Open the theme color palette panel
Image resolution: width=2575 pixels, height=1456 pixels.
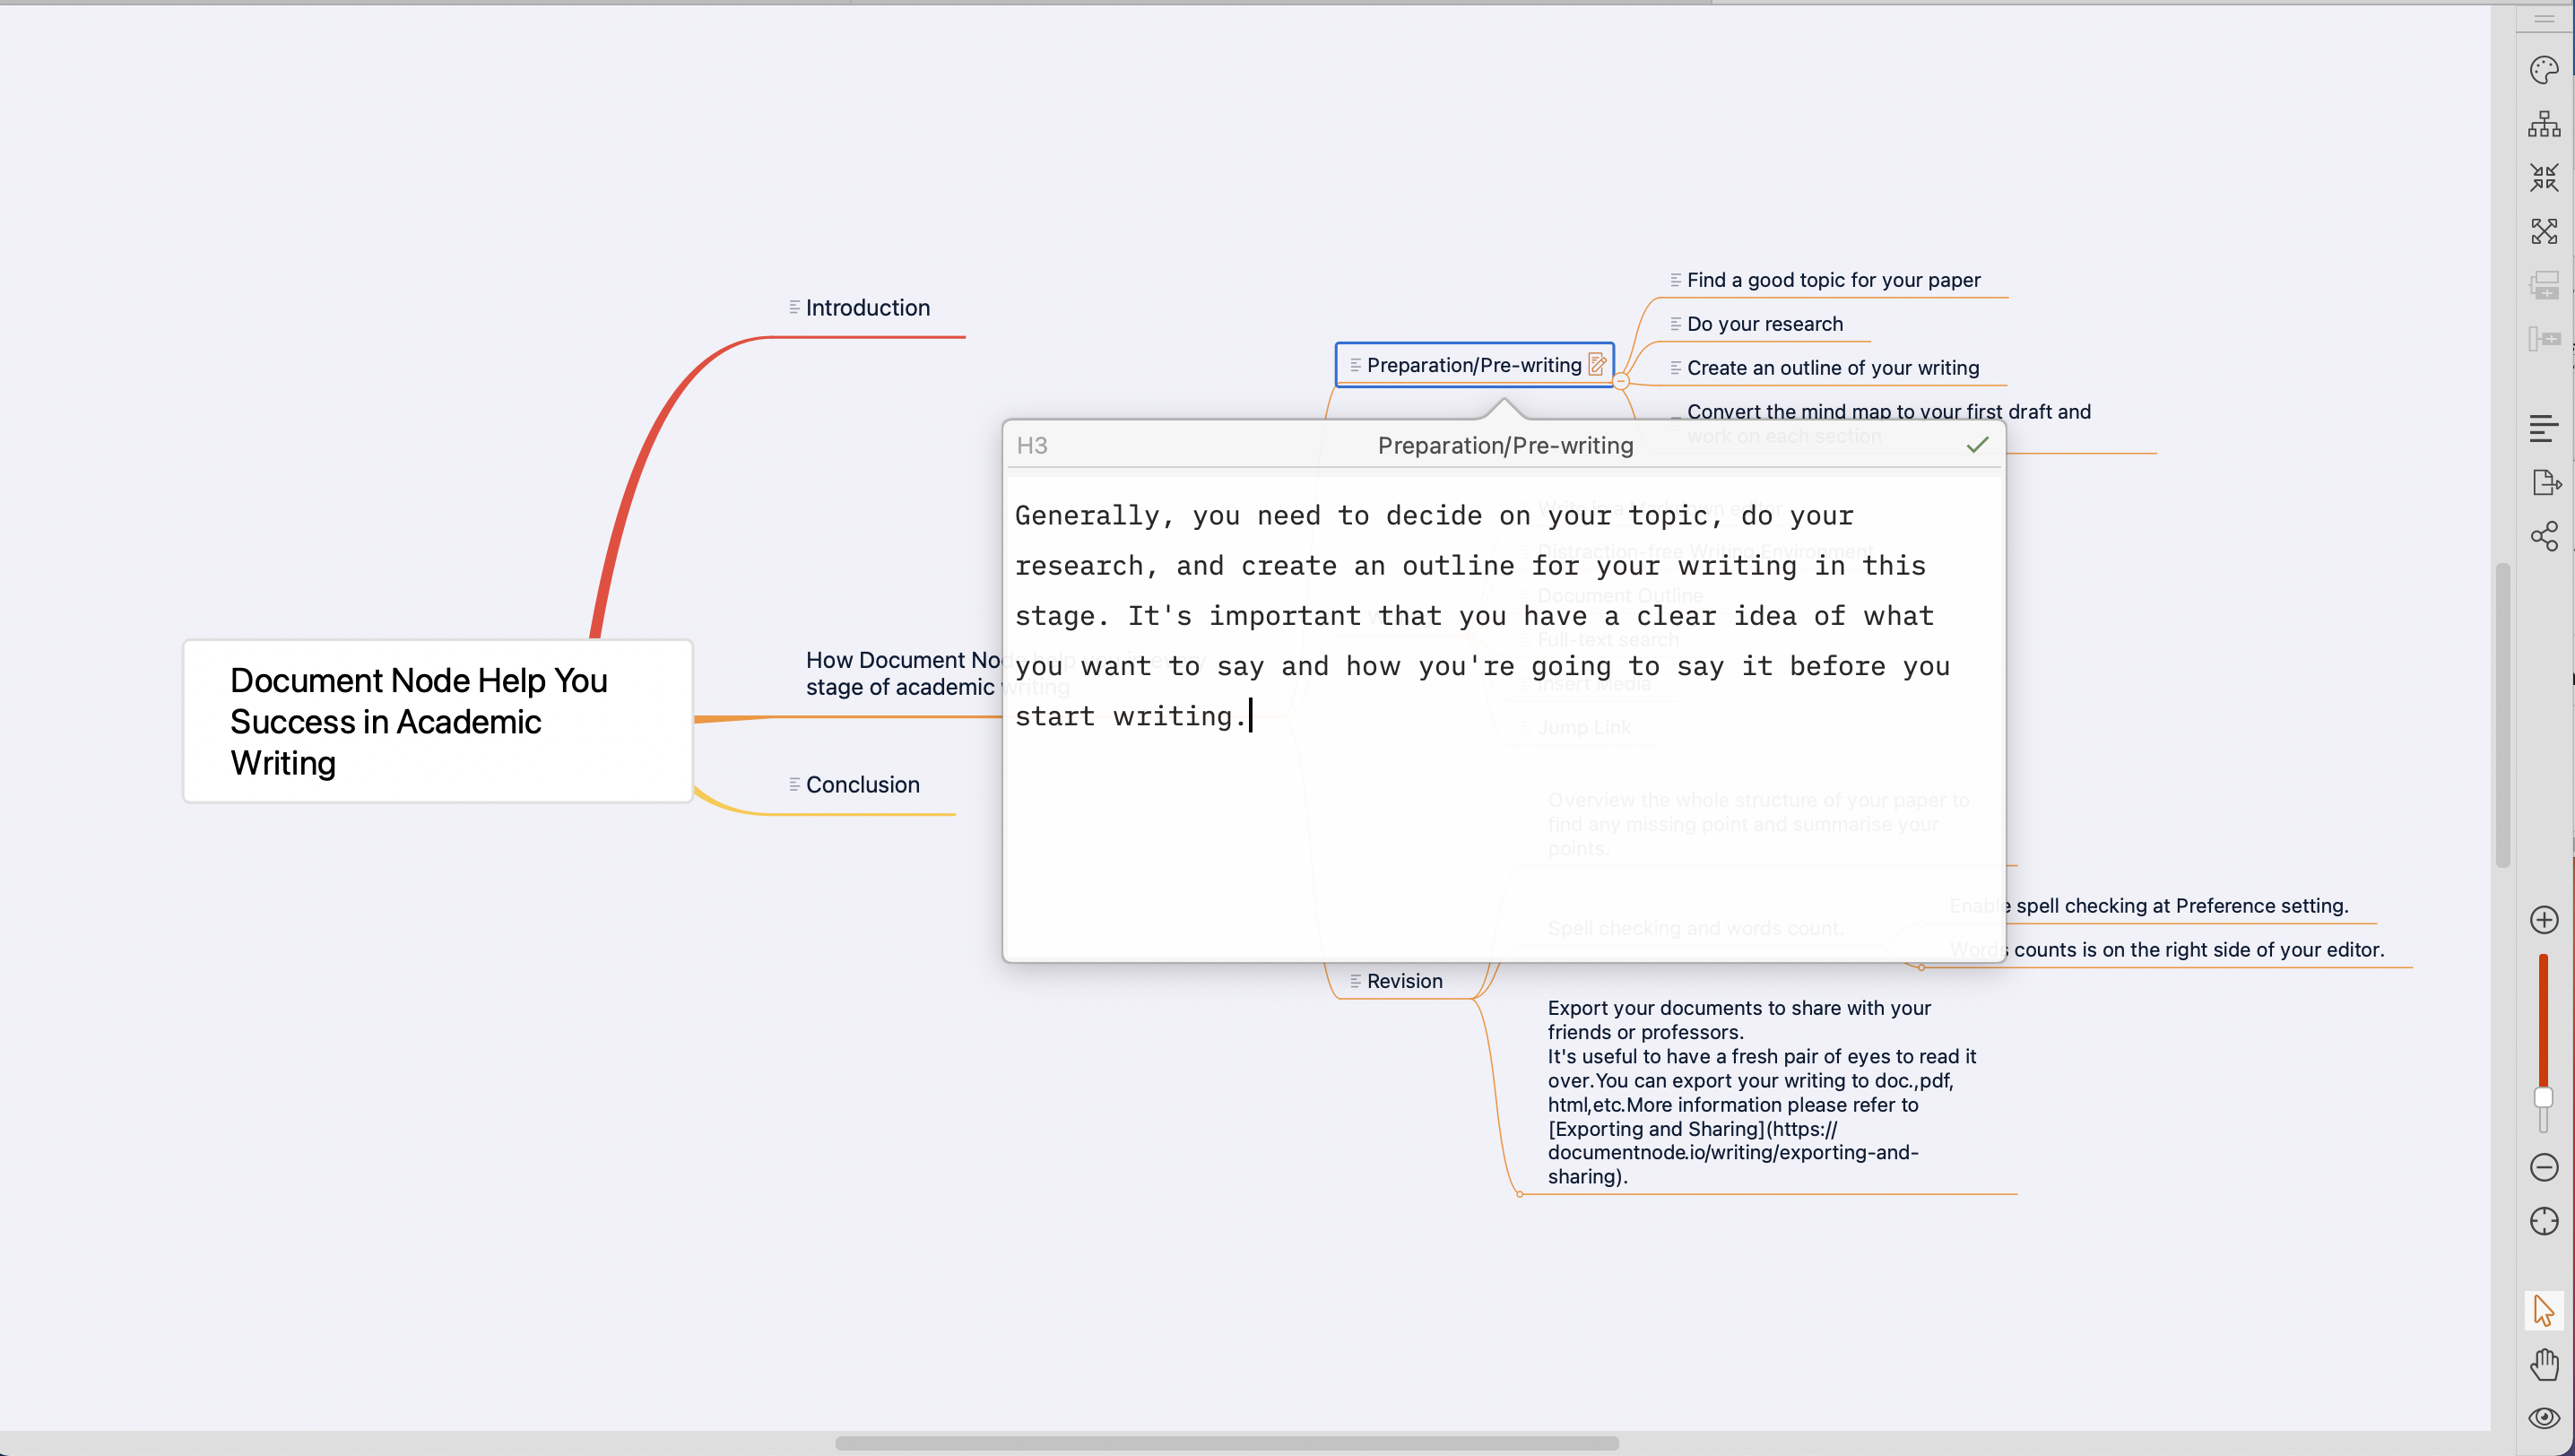(x=2545, y=70)
